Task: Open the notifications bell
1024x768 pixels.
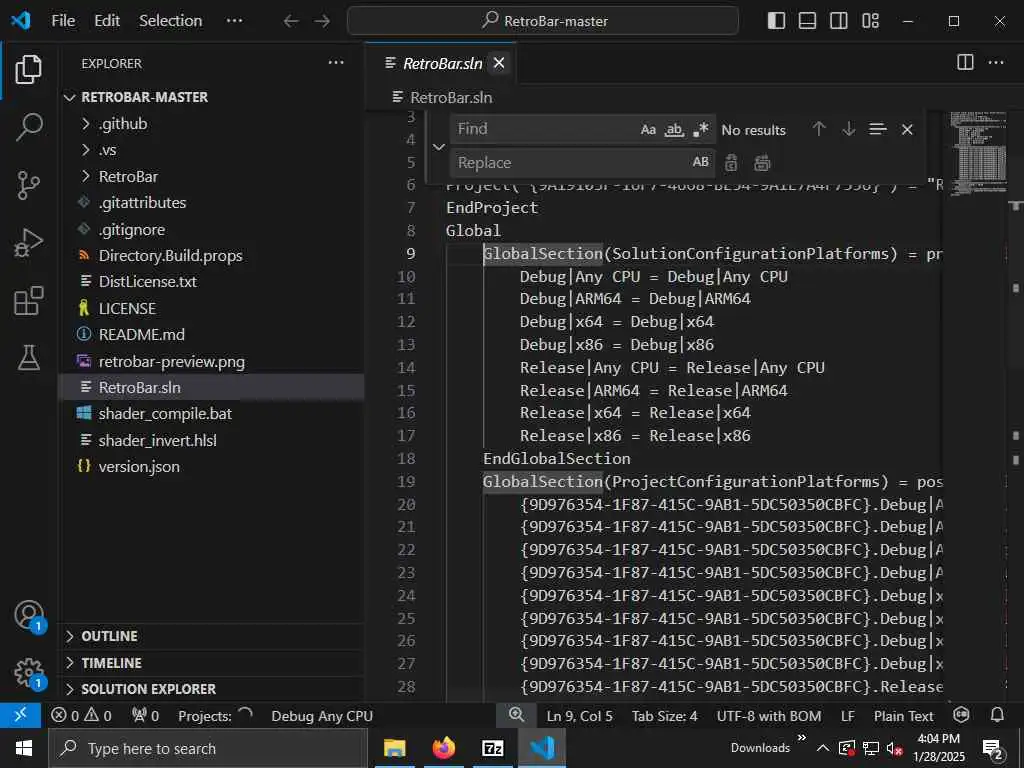Action: (997, 715)
